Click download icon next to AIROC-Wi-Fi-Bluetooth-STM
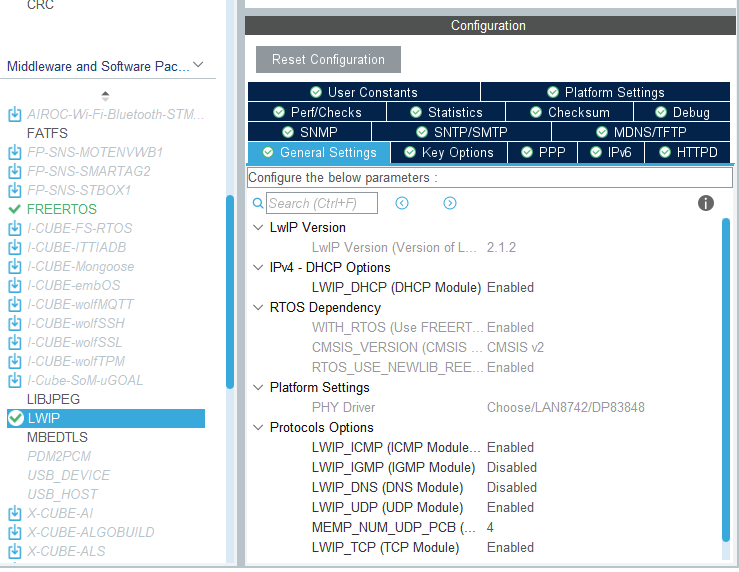 [x=15, y=114]
